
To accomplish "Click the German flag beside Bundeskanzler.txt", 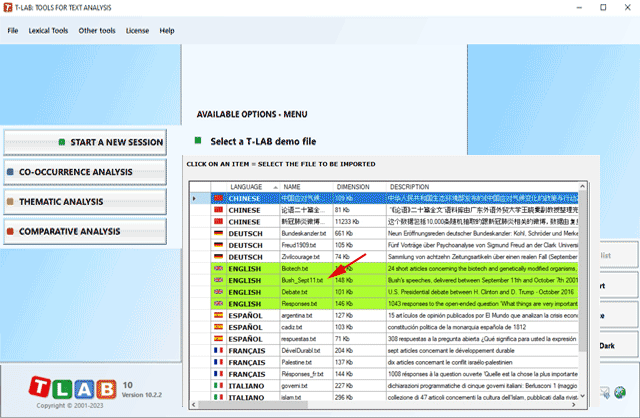I will 218,233.
